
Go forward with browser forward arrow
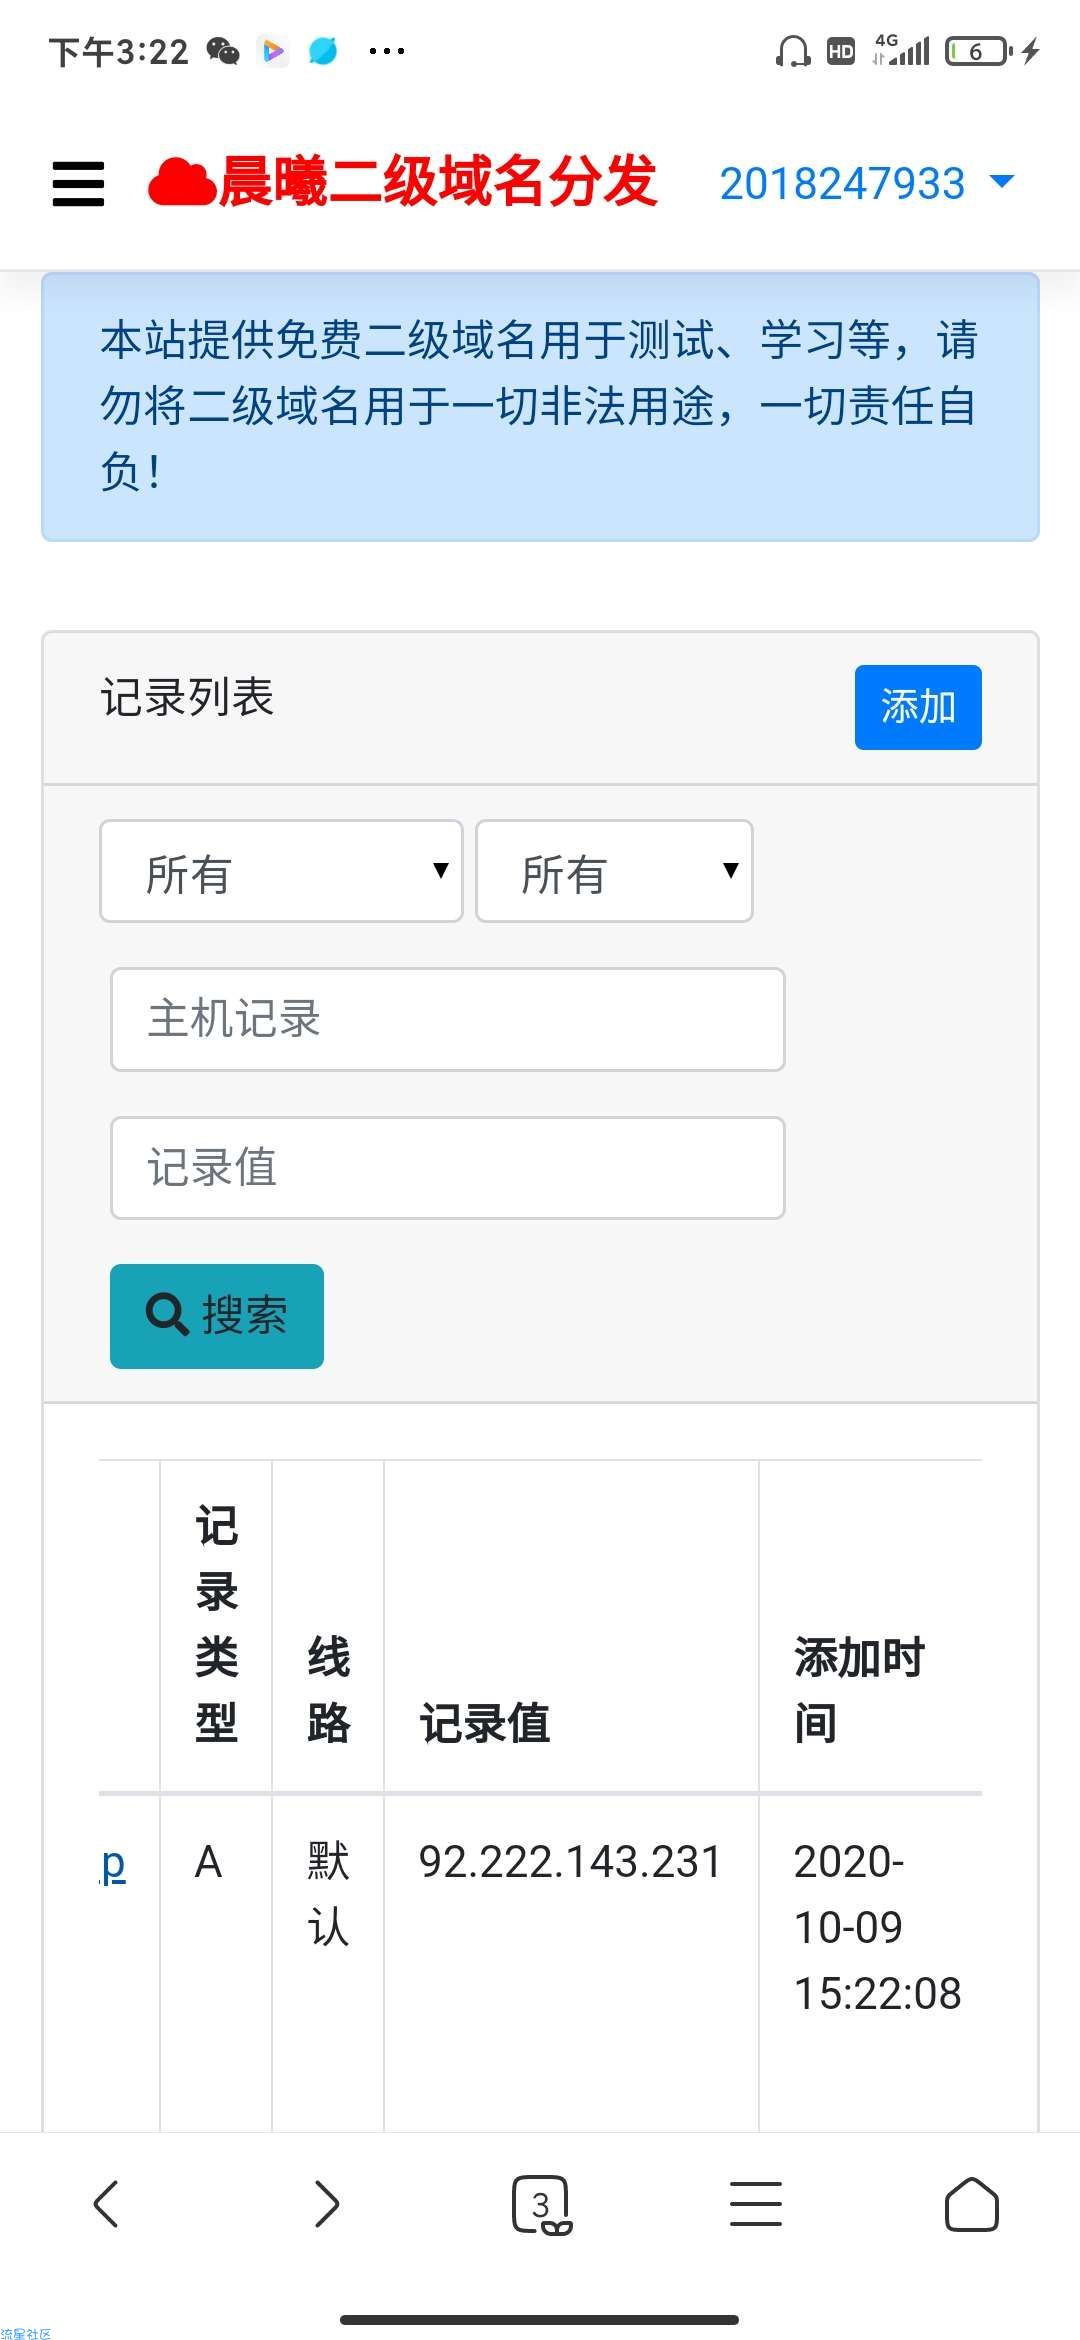(326, 2204)
